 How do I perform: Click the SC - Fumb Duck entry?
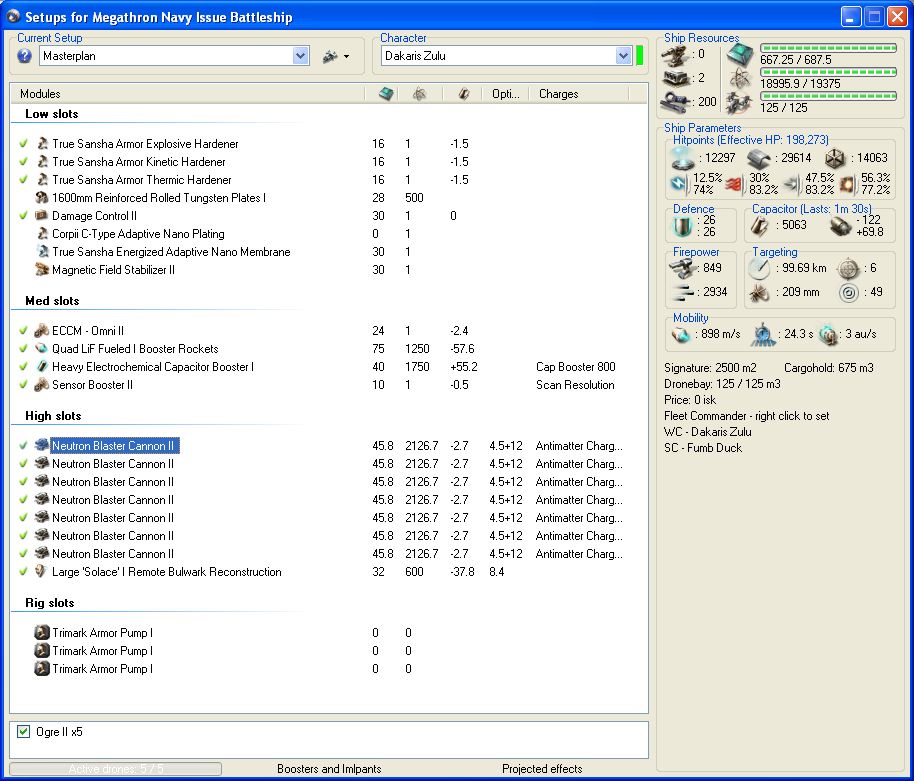click(703, 448)
